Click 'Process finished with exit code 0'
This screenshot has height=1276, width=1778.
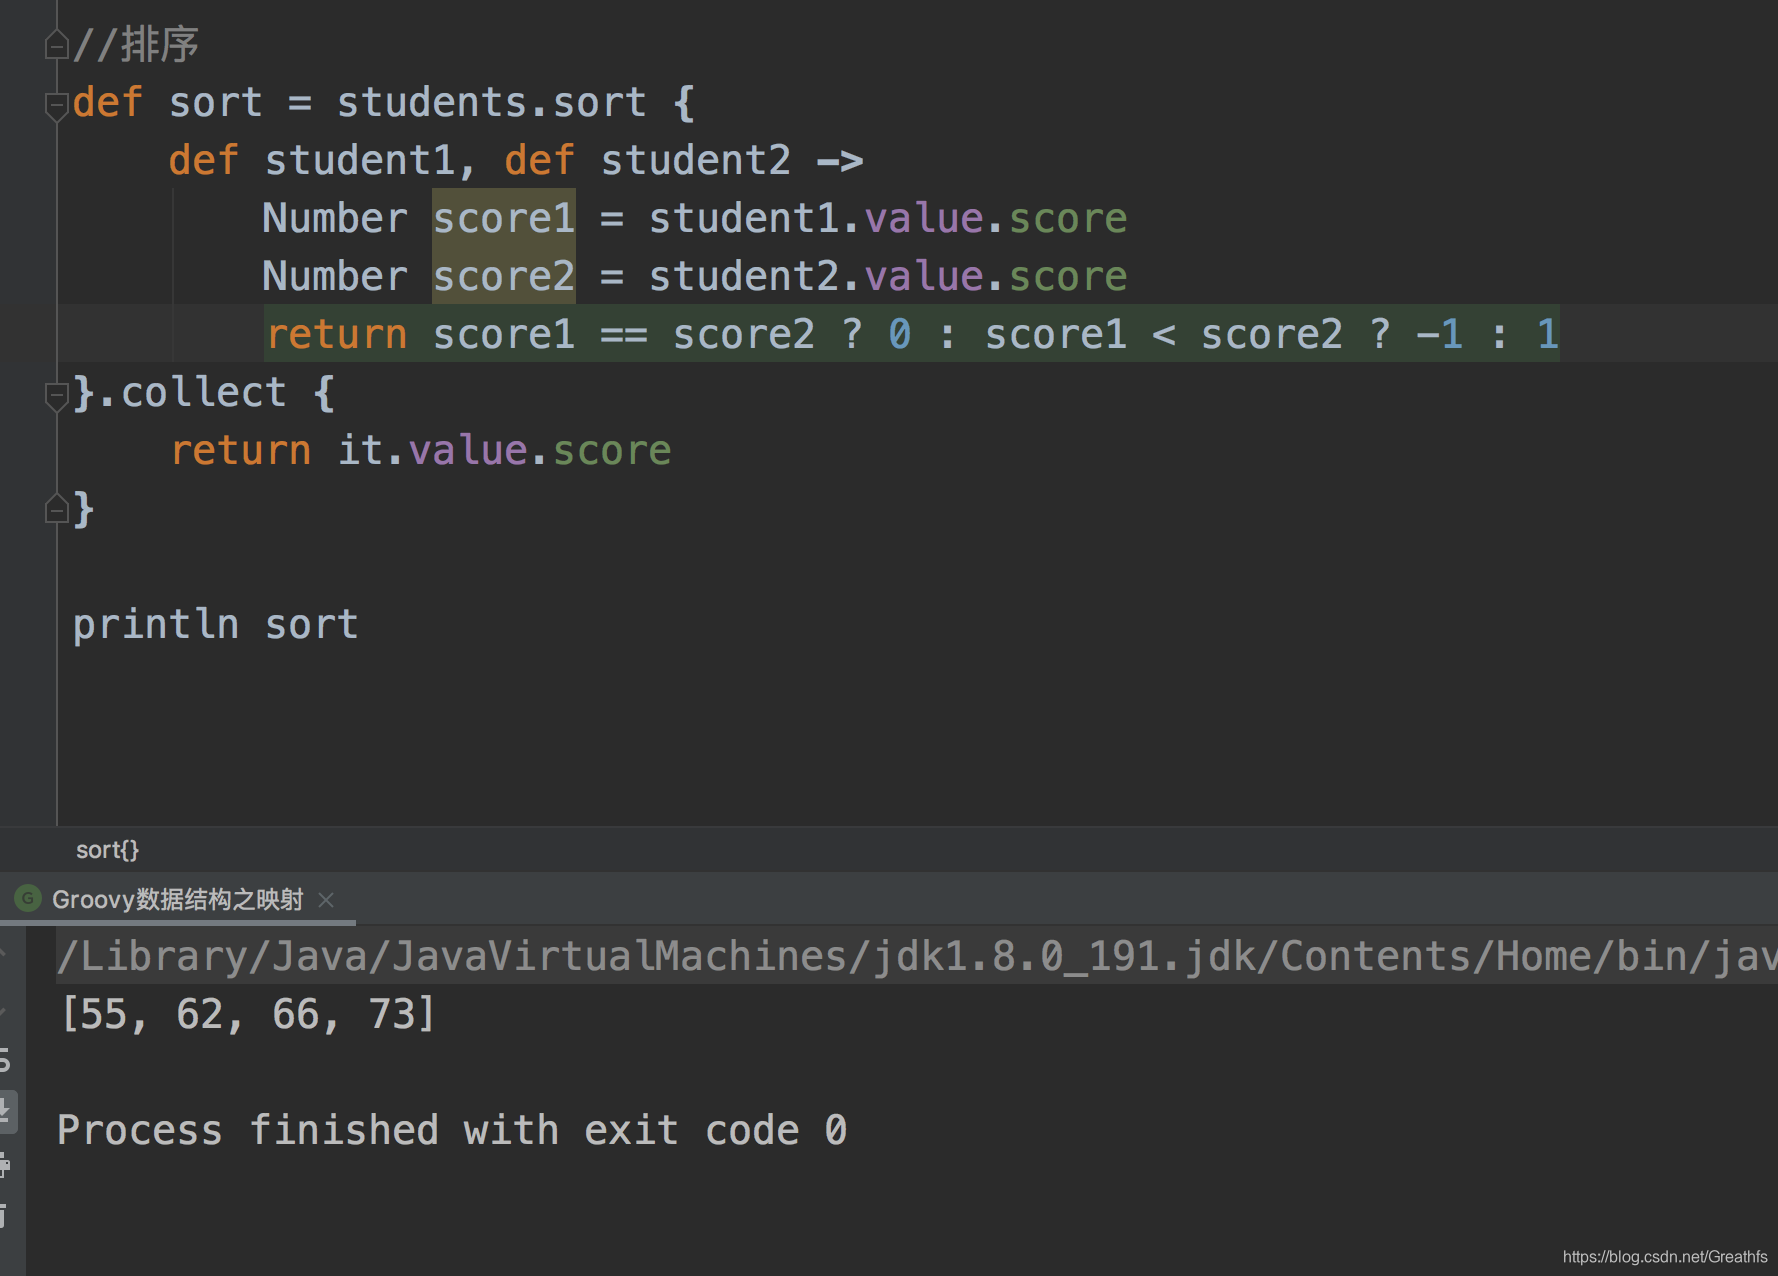[452, 1130]
